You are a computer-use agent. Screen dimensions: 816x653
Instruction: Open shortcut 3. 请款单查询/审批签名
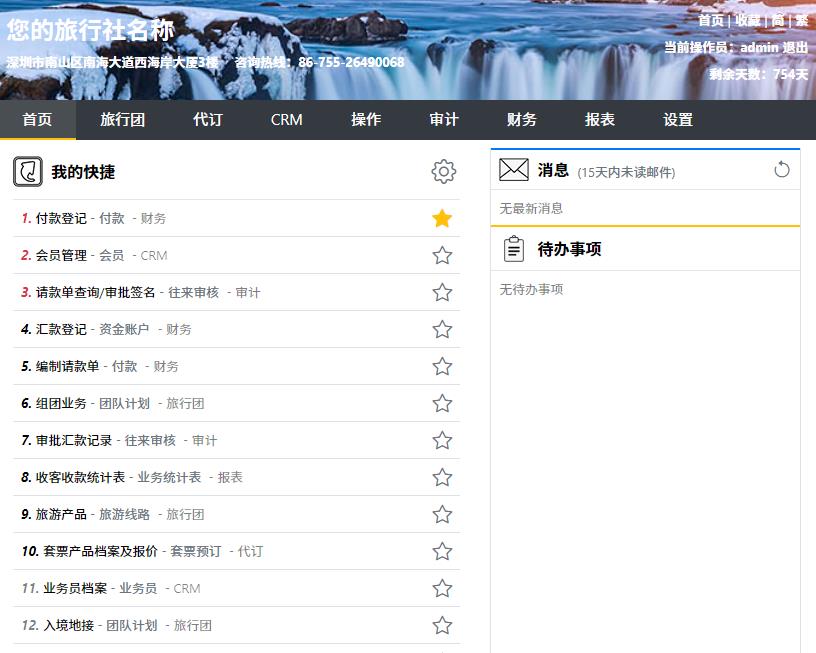tap(95, 292)
